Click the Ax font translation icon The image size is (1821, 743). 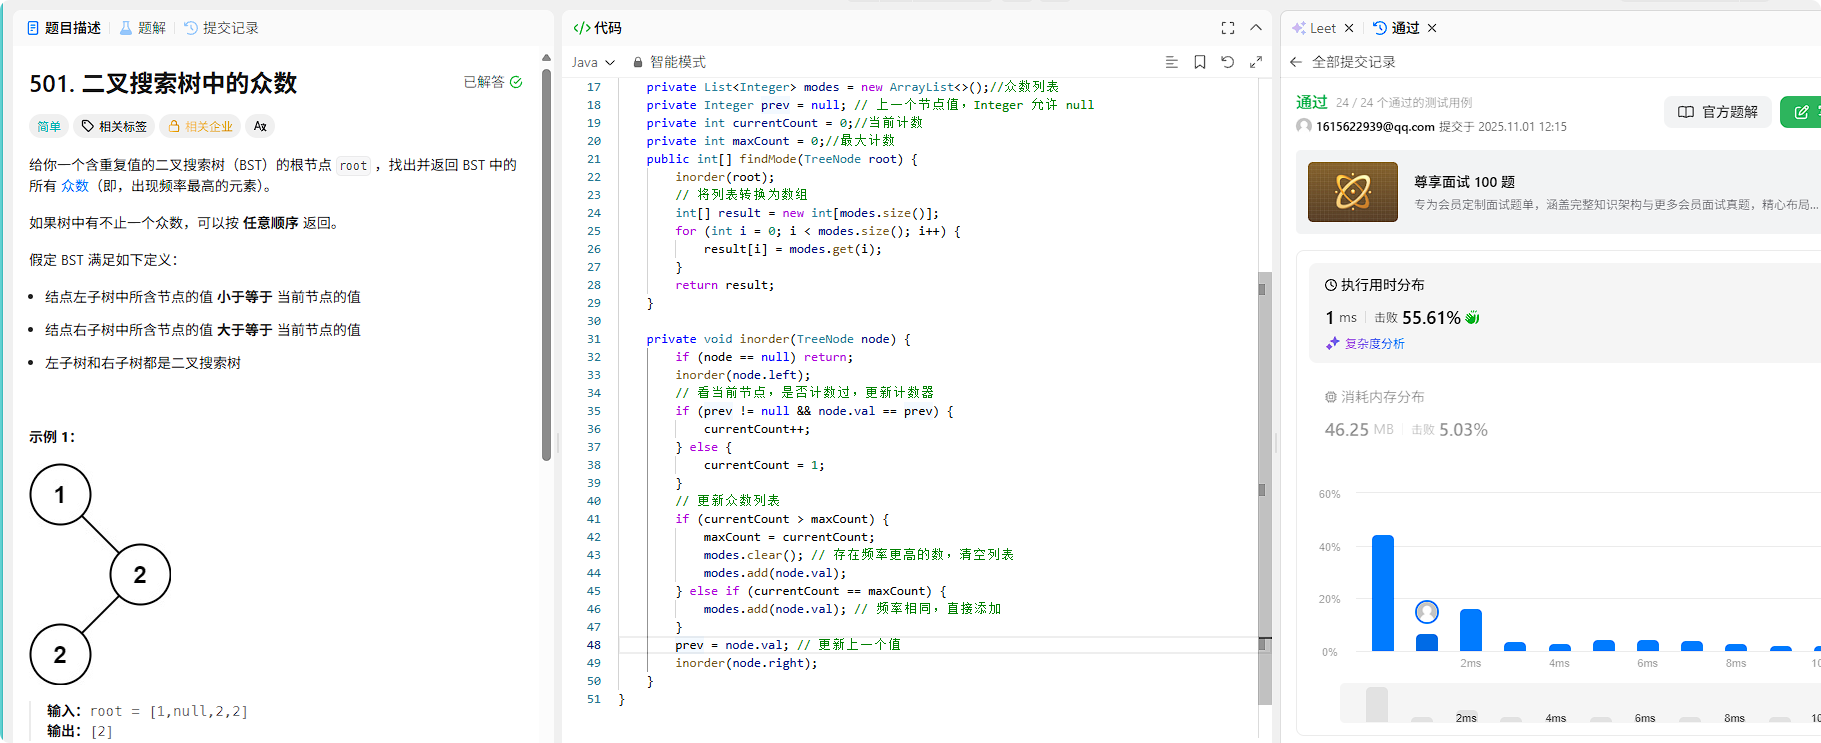pos(260,126)
